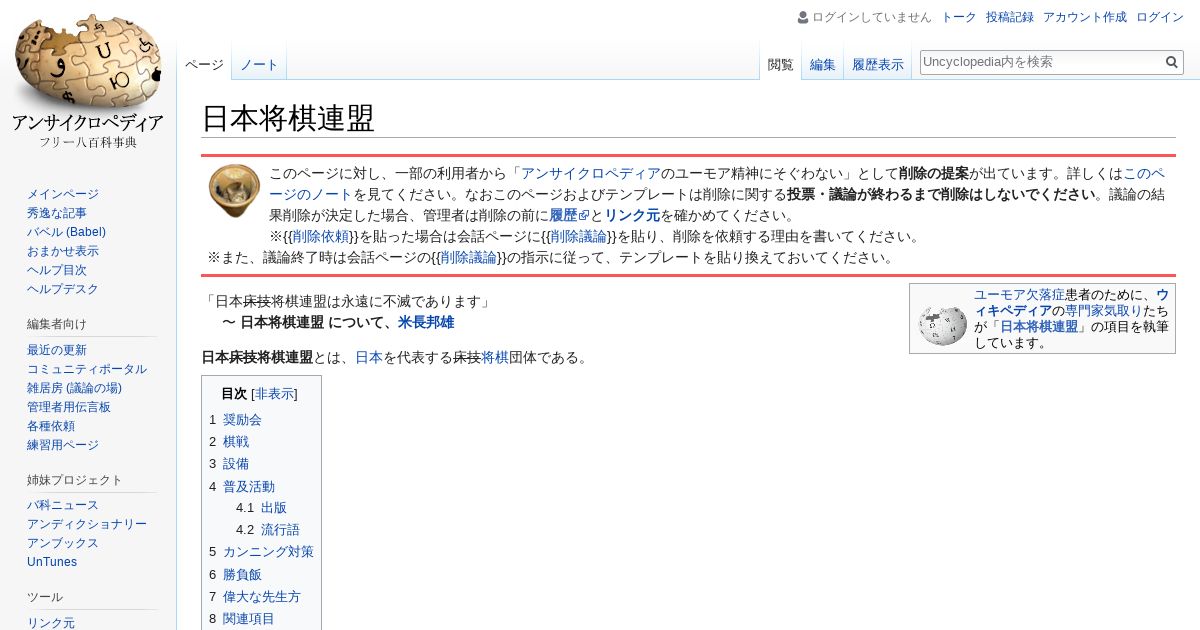The height and width of the screenshot is (630, 1200).
Task: Jump to contents section 普及活動
Action: click(x=249, y=487)
